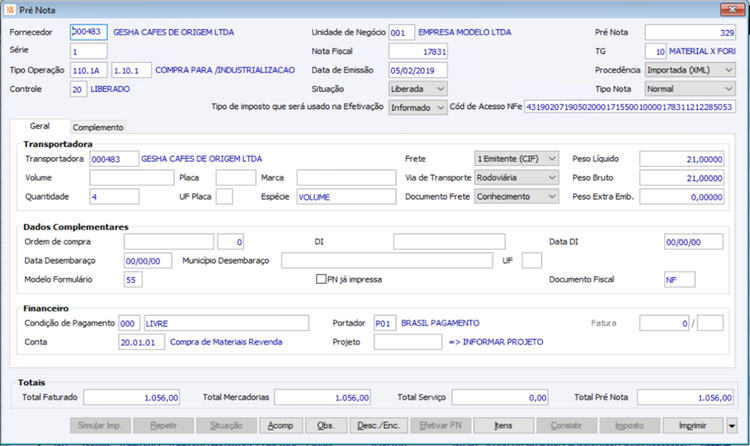Image resolution: width=750 pixels, height=446 pixels.
Task: Focus the Volume input field
Action: 132,178
